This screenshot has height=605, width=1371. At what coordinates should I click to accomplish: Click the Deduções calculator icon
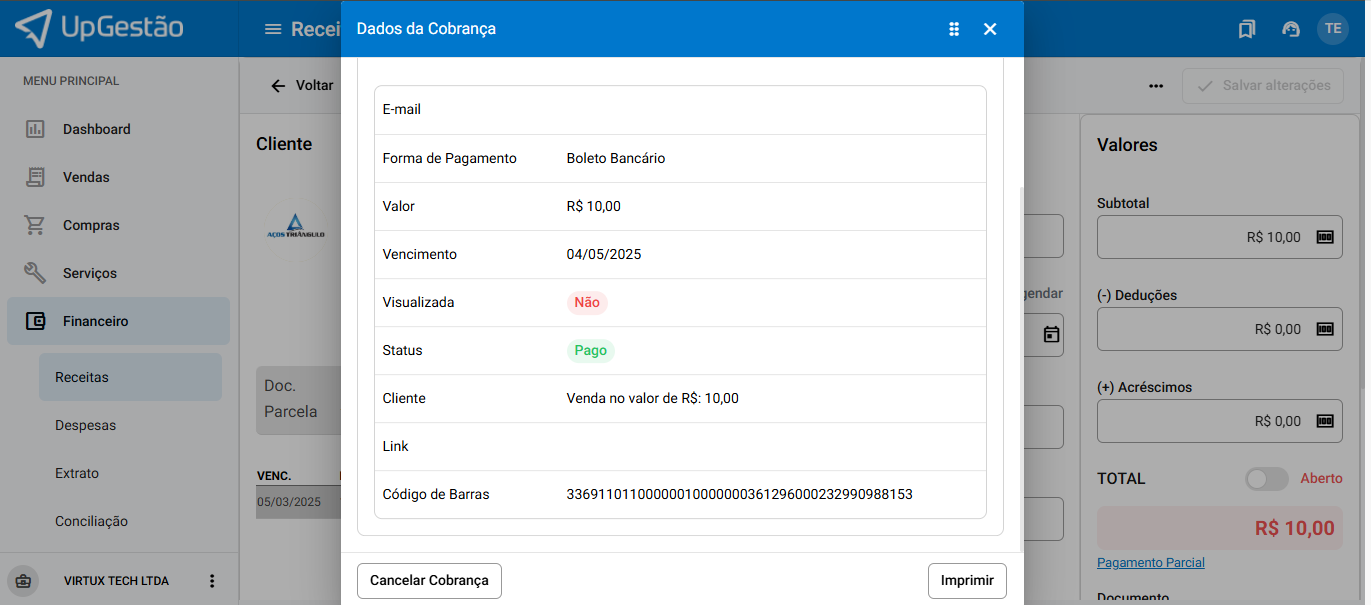1325,329
